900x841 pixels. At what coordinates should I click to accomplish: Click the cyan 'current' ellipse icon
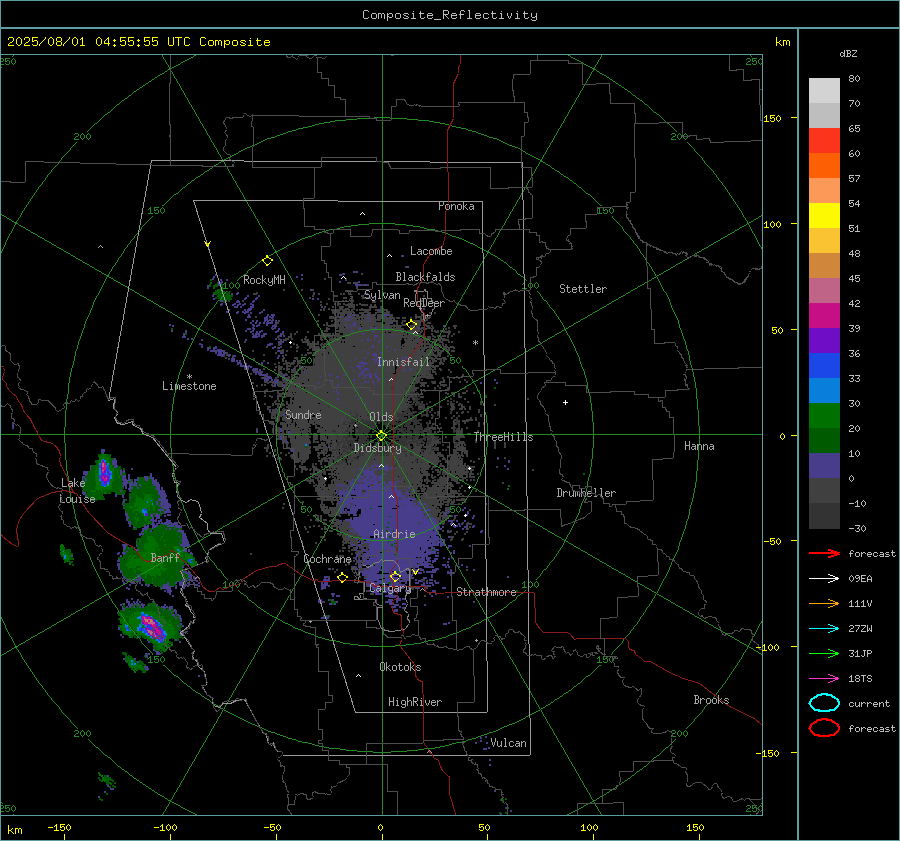coord(824,703)
